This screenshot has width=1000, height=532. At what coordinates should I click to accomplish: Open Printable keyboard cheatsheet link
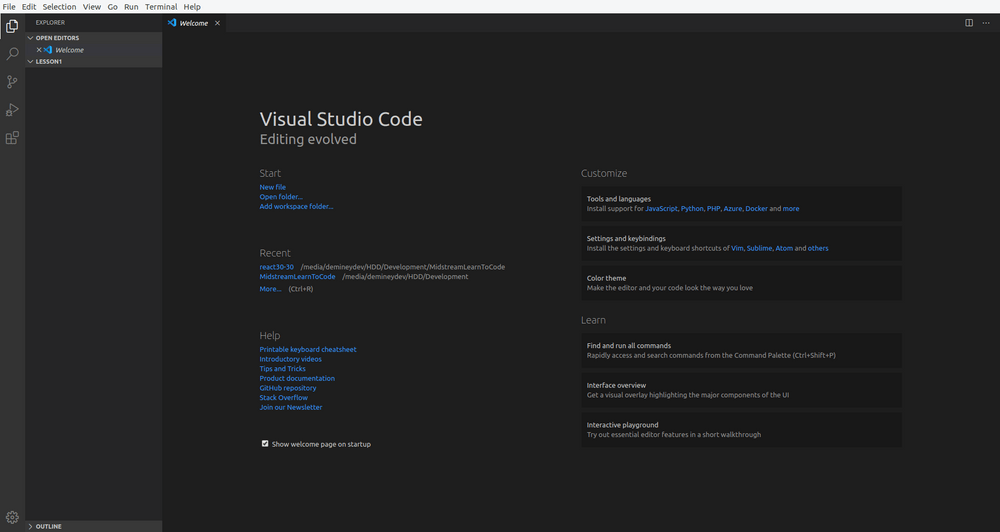308,349
